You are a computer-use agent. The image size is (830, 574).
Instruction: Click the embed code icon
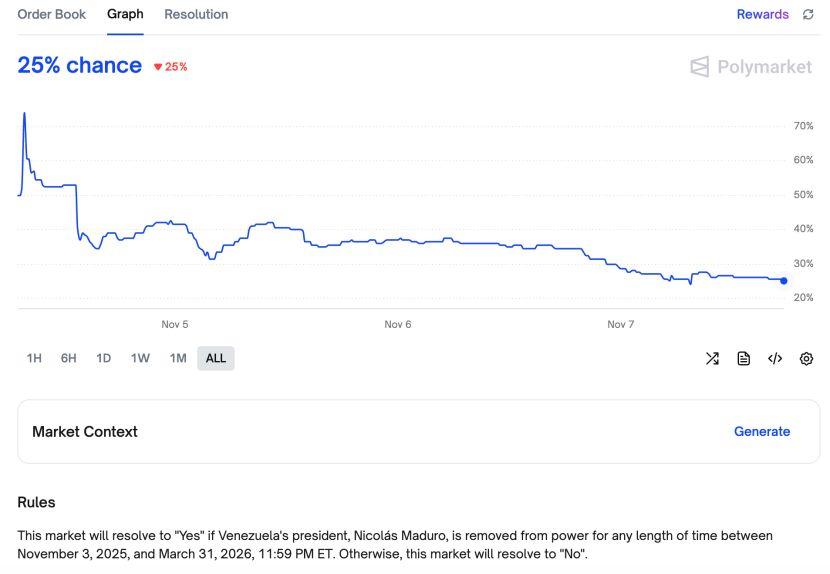click(775, 358)
